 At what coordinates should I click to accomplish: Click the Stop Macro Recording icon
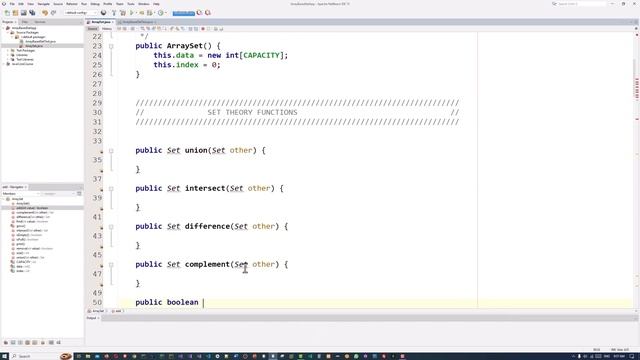click(209, 29)
